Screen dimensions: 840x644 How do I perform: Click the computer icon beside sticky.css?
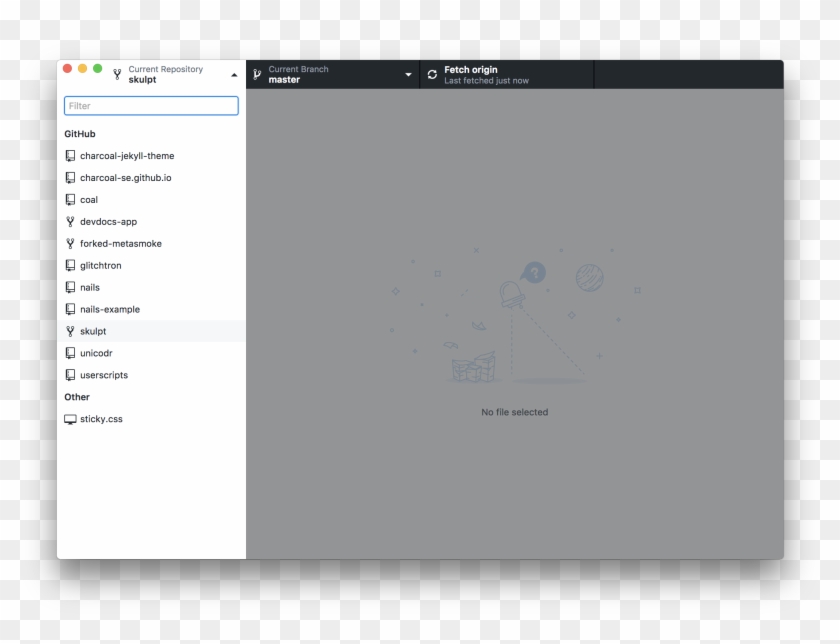pos(70,420)
